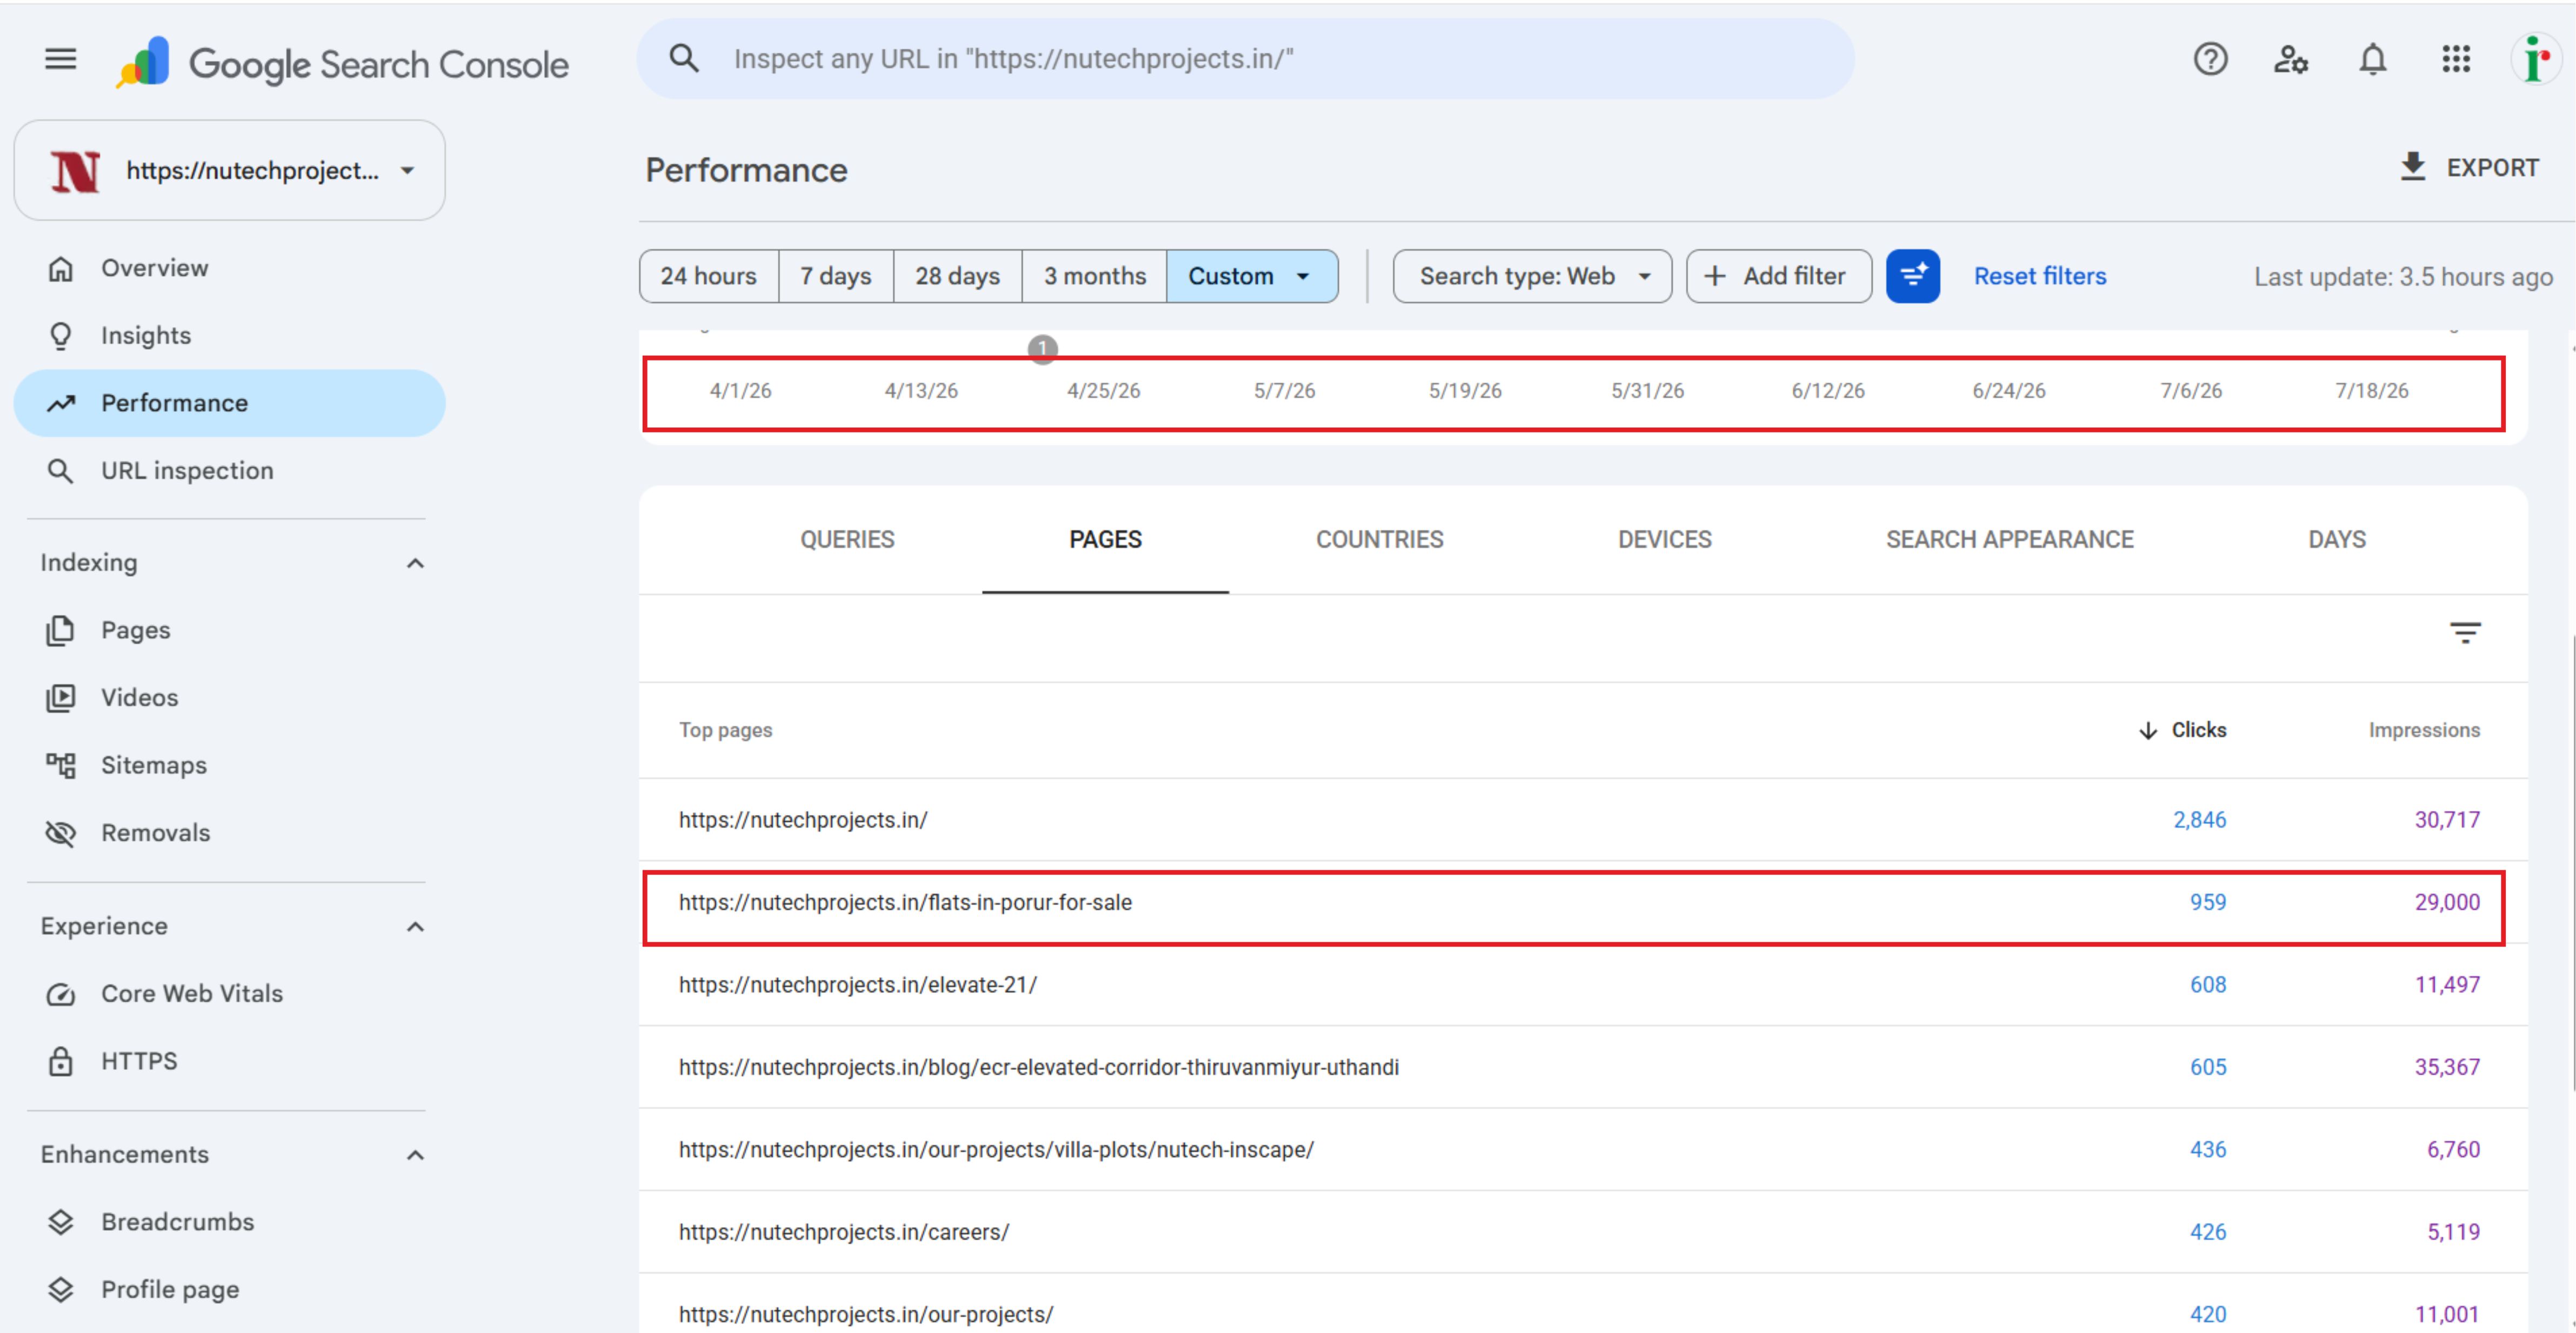Viewport: 2576px width, 1333px height.
Task: Switch to the QUERIES tab
Action: coord(847,540)
